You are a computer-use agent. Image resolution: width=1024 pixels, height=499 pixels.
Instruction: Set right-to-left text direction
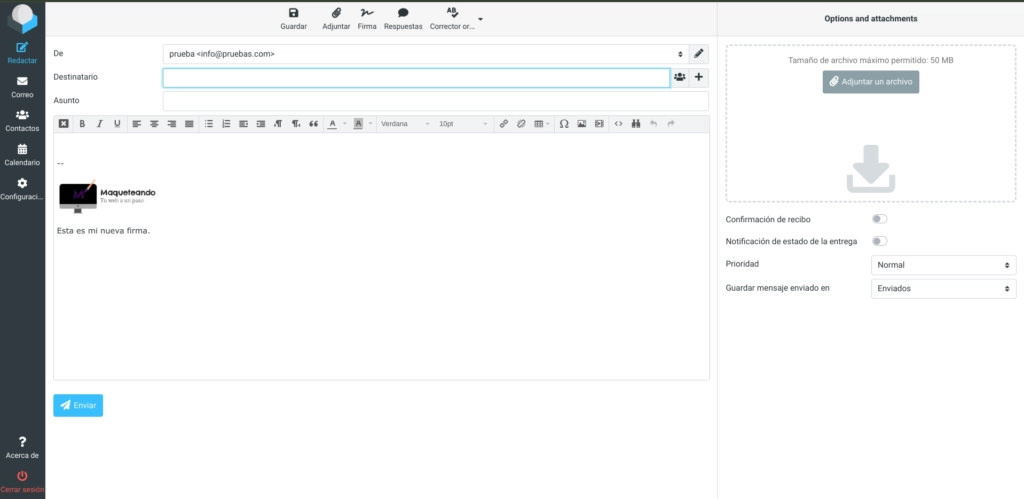tap(296, 123)
